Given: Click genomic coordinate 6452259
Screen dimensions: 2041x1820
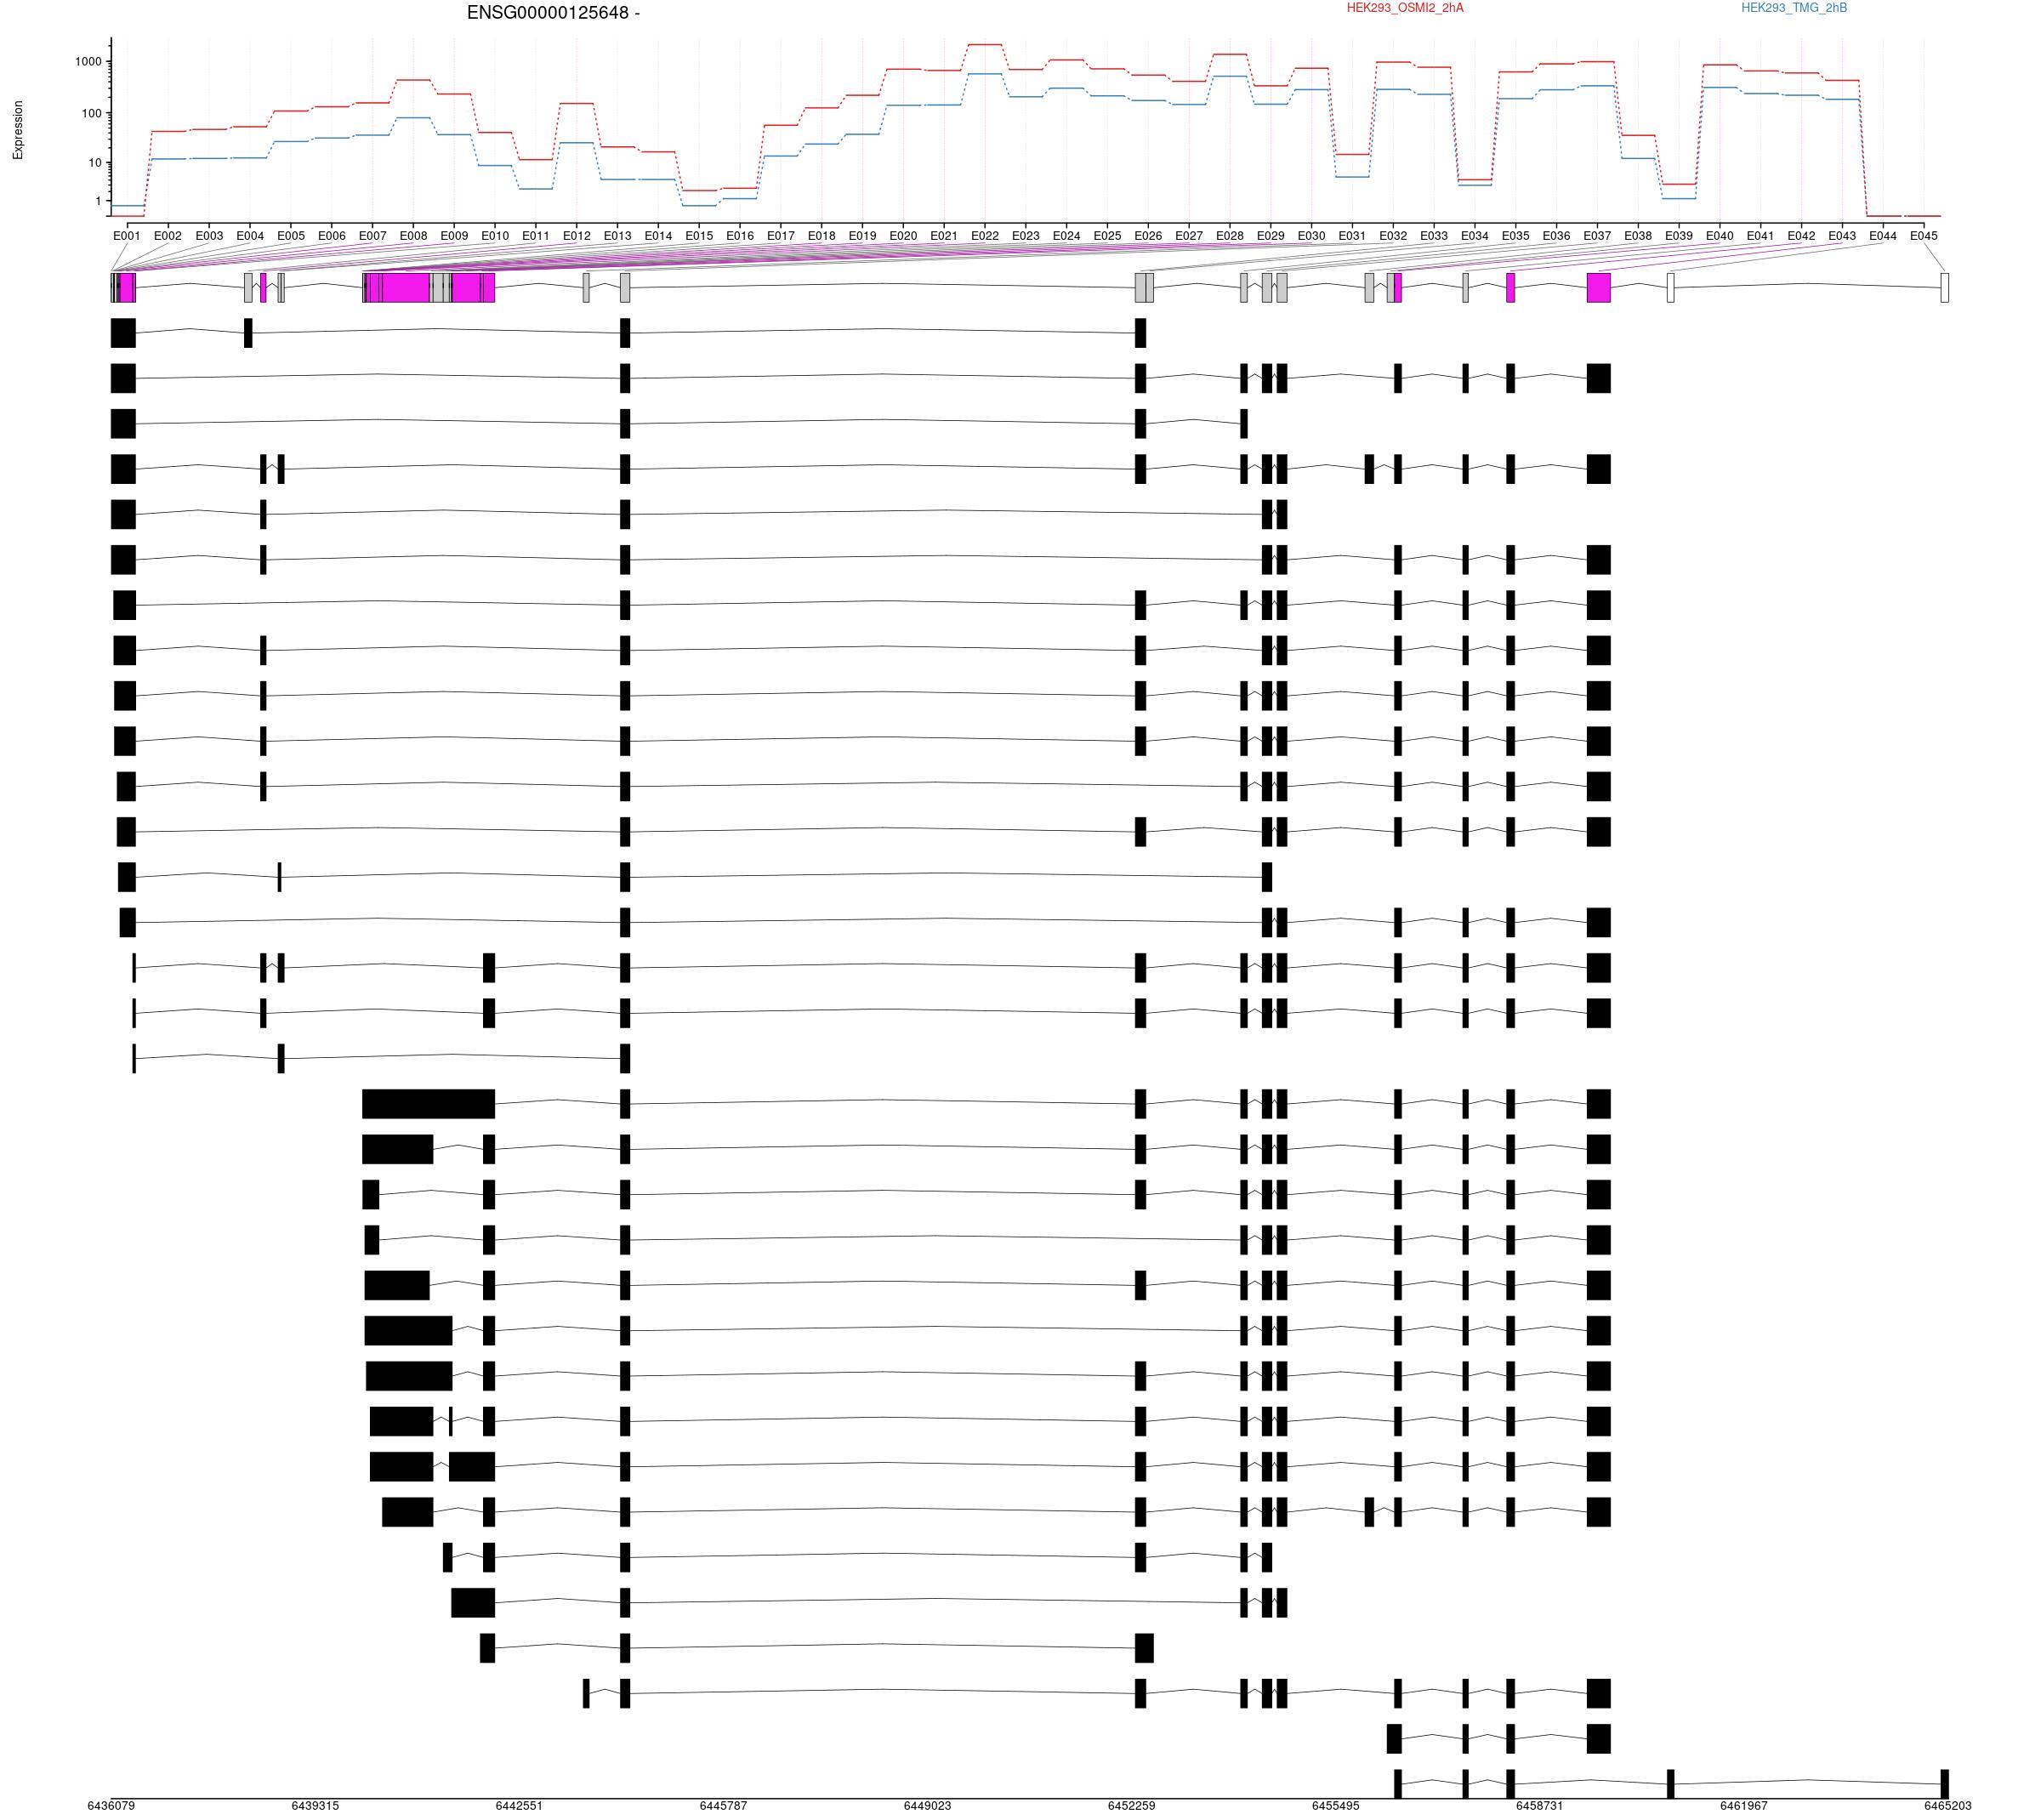Looking at the screenshot, I should tap(1131, 1806).
